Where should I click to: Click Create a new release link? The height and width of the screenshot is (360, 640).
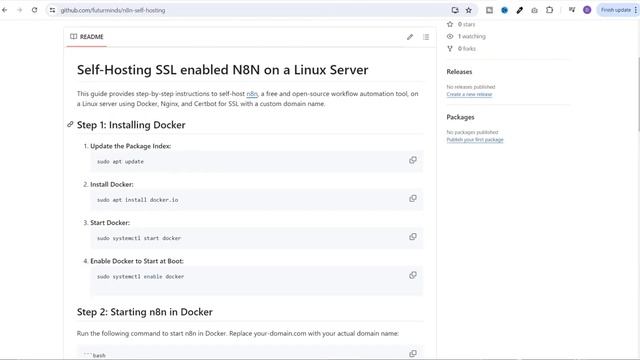point(469,94)
